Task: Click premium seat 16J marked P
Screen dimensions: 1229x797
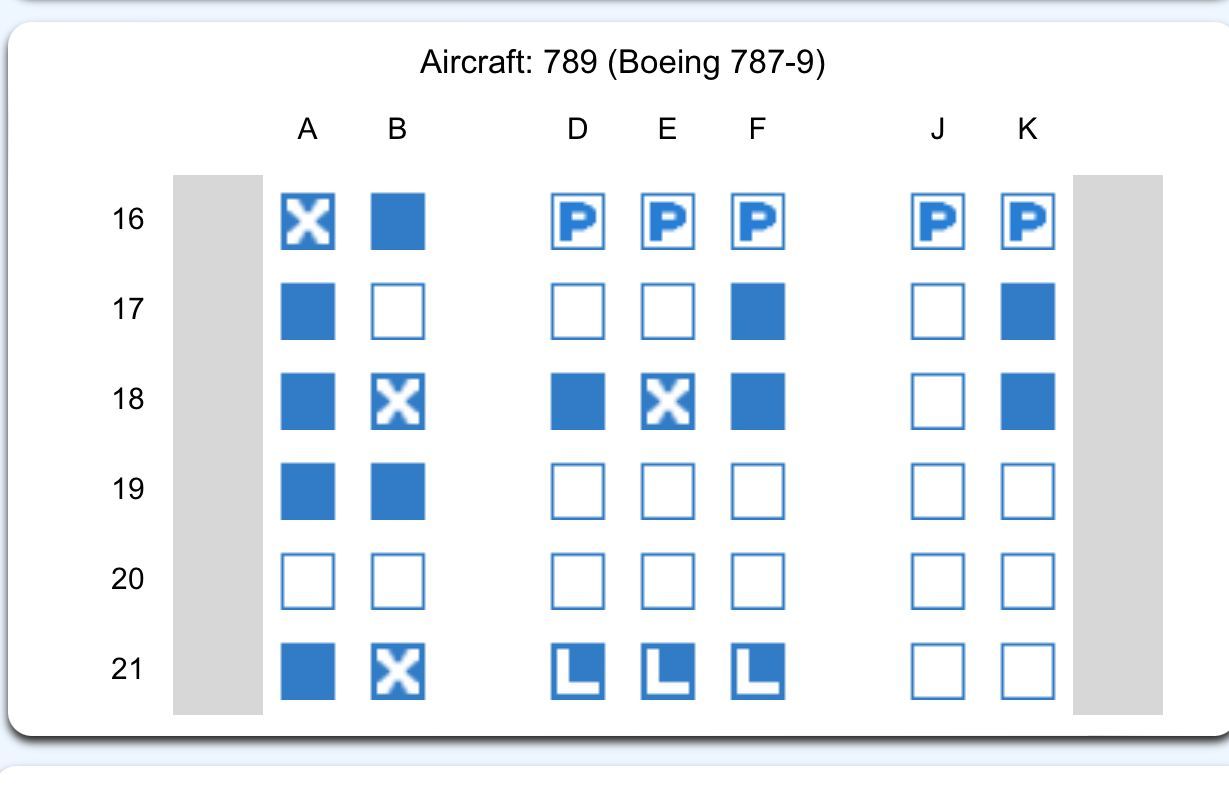Action: pyautogui.click(x=937, y=221)
